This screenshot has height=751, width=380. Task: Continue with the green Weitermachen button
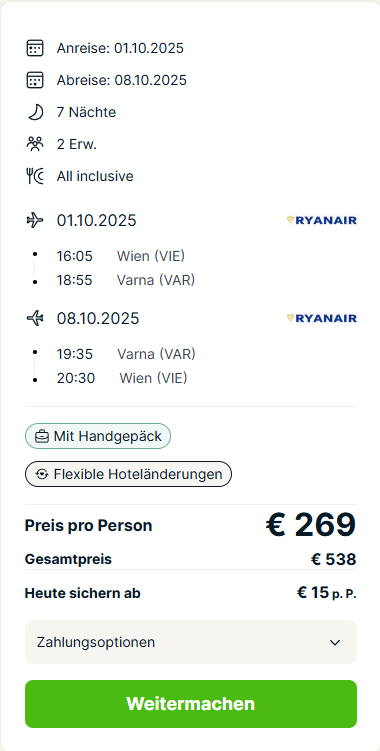pyautogui.click(x=191, y=704)
